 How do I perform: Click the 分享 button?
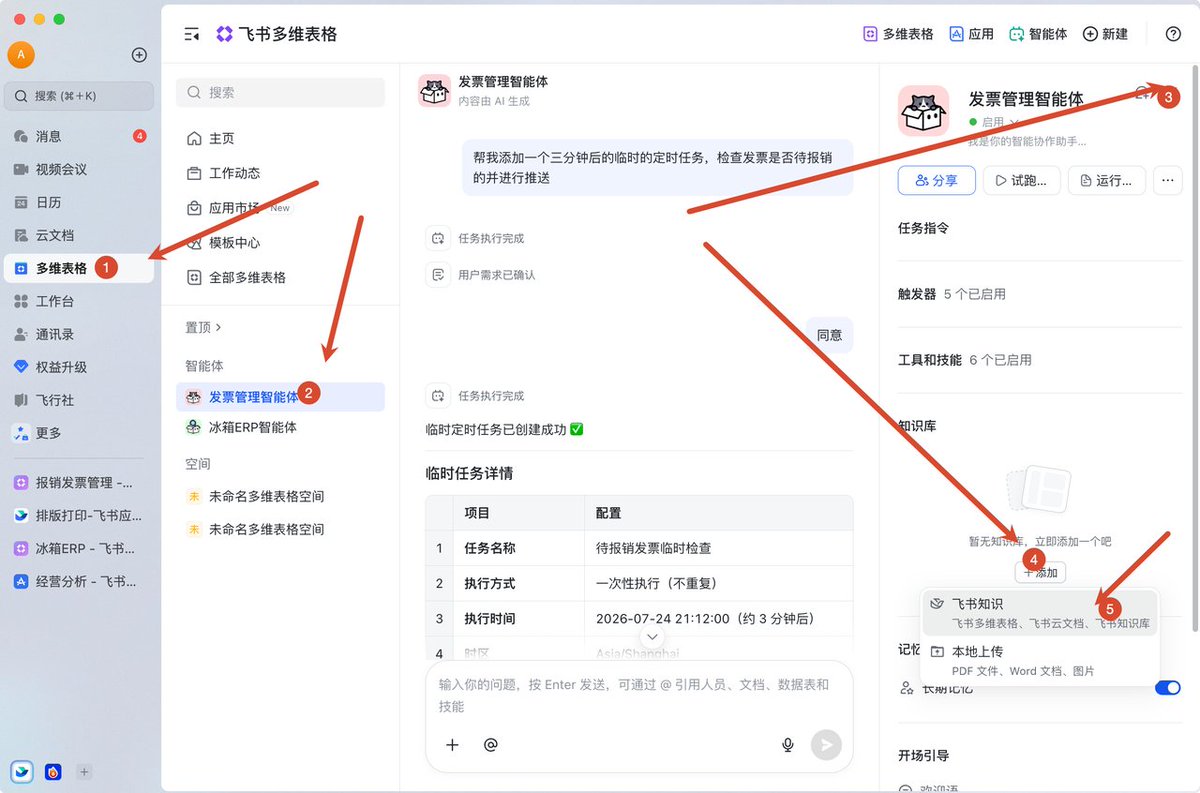pos(936,181)
